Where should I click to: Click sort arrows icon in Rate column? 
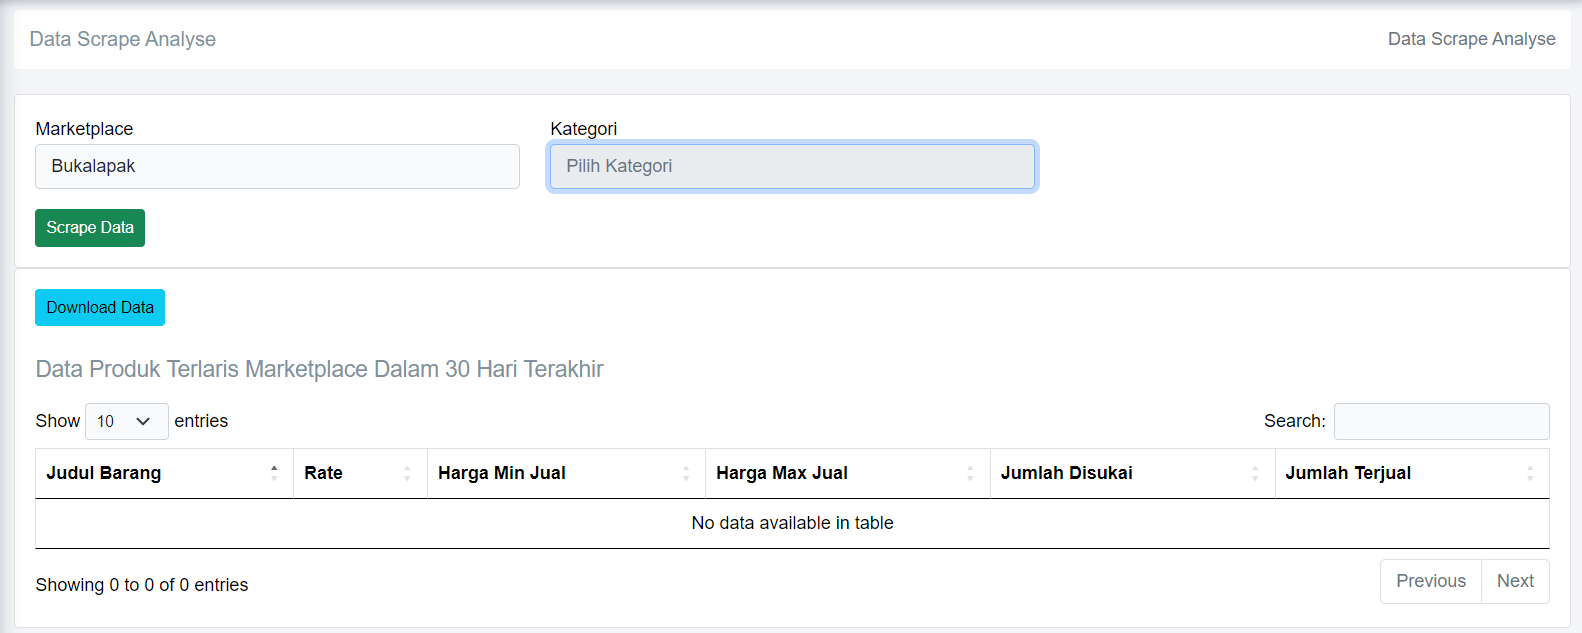point(407,473)
